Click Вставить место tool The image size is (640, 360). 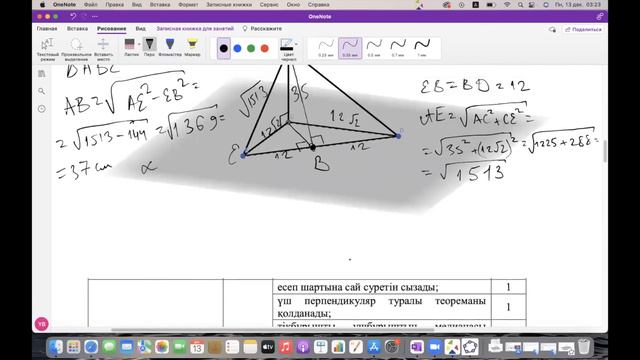click(x=103, y=49)
